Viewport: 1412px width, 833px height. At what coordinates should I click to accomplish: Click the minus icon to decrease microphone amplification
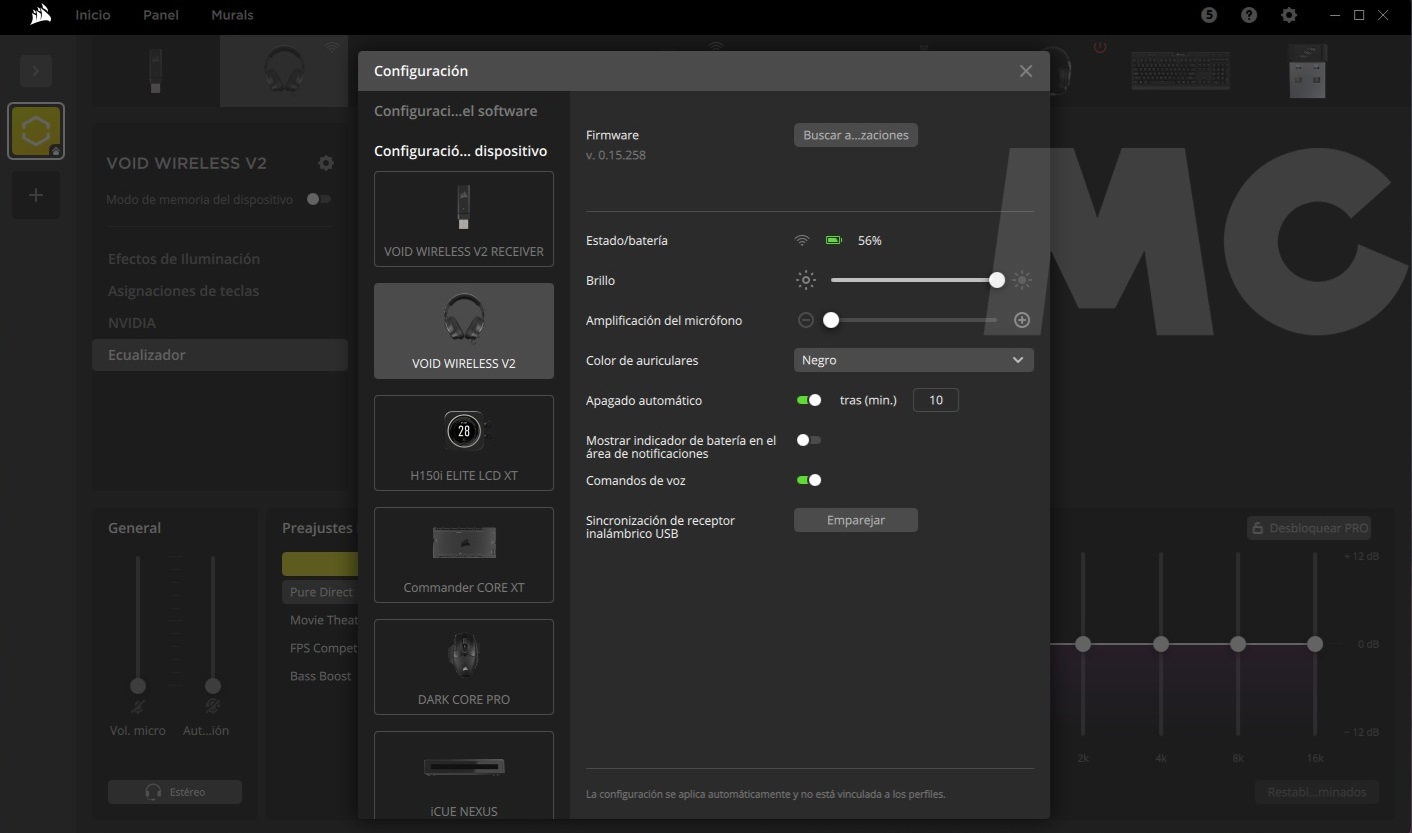(806, 320)
